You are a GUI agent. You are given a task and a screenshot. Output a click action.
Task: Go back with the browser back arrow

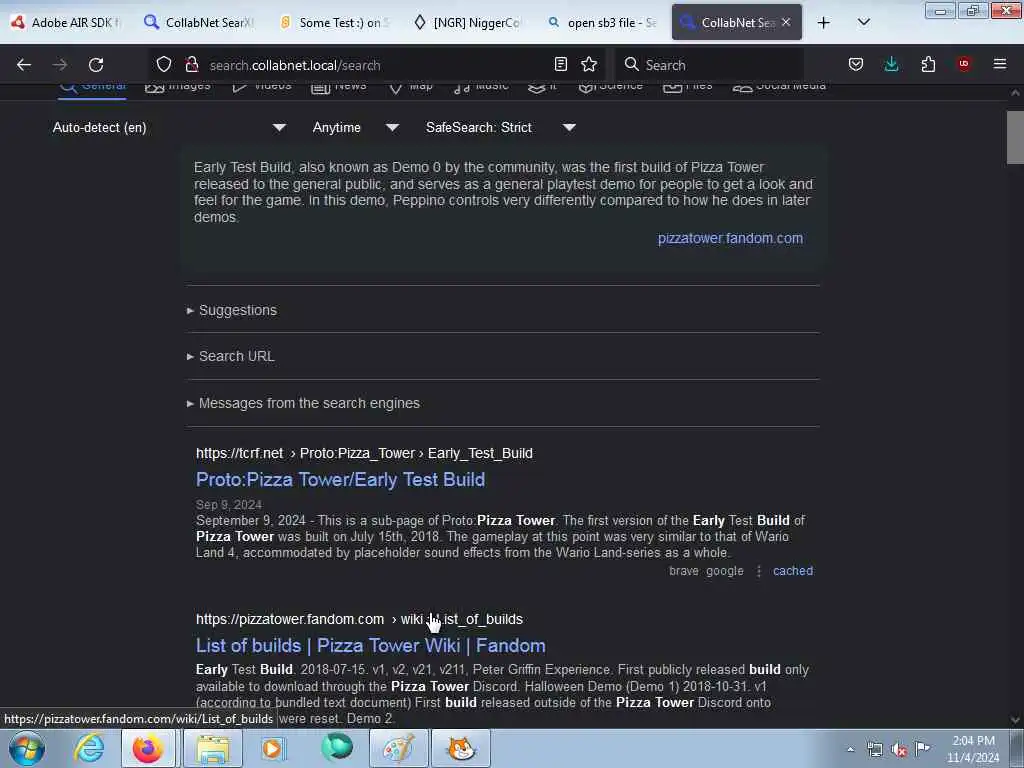pyautogui.click(x=24, y=65)
